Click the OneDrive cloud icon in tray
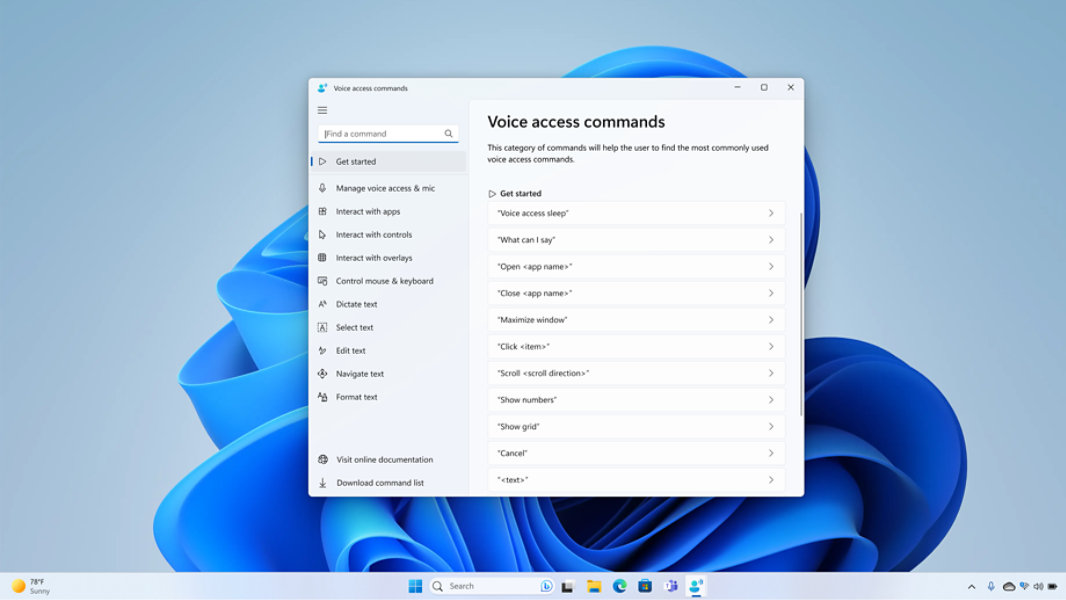1066x600 pixels. click(x=1009, y=586)
